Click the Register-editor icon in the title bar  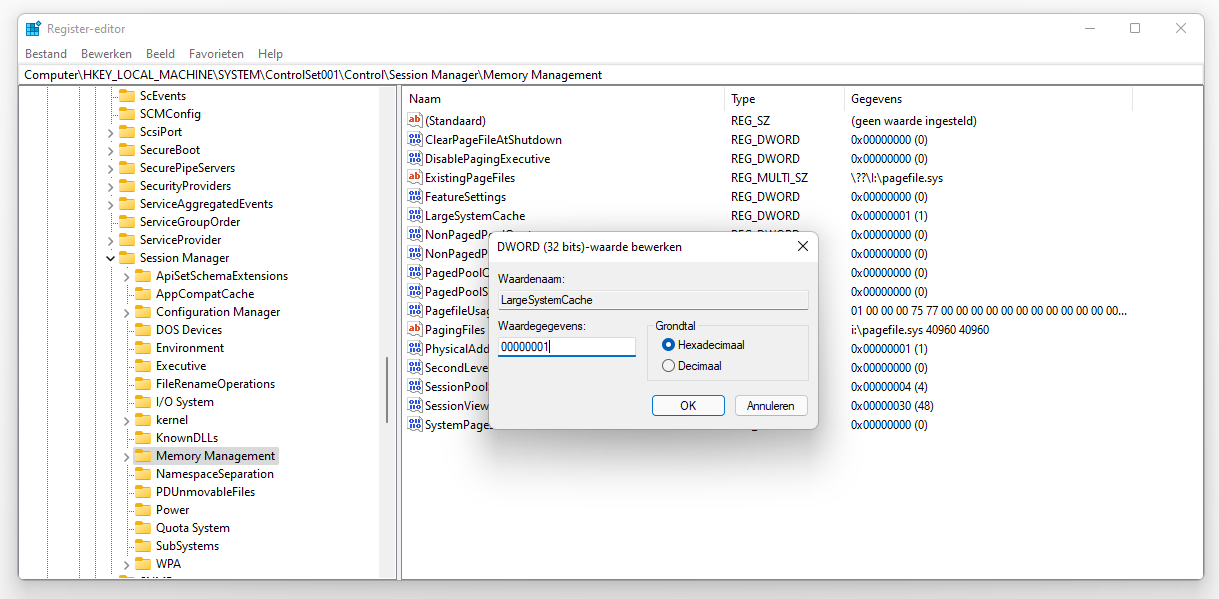[x=31, y=28]
